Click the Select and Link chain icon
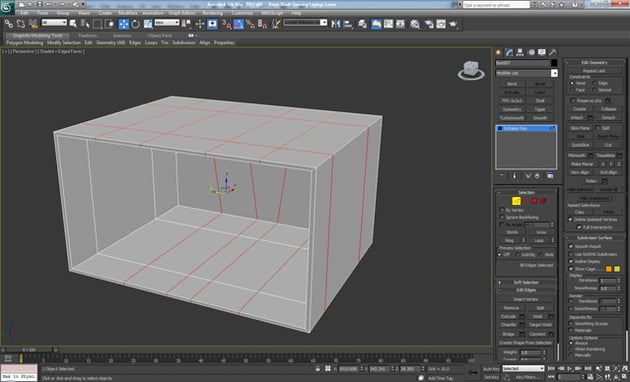Viewport: 630px width, 382px height. pyautogui.click(x=8, y=24)
